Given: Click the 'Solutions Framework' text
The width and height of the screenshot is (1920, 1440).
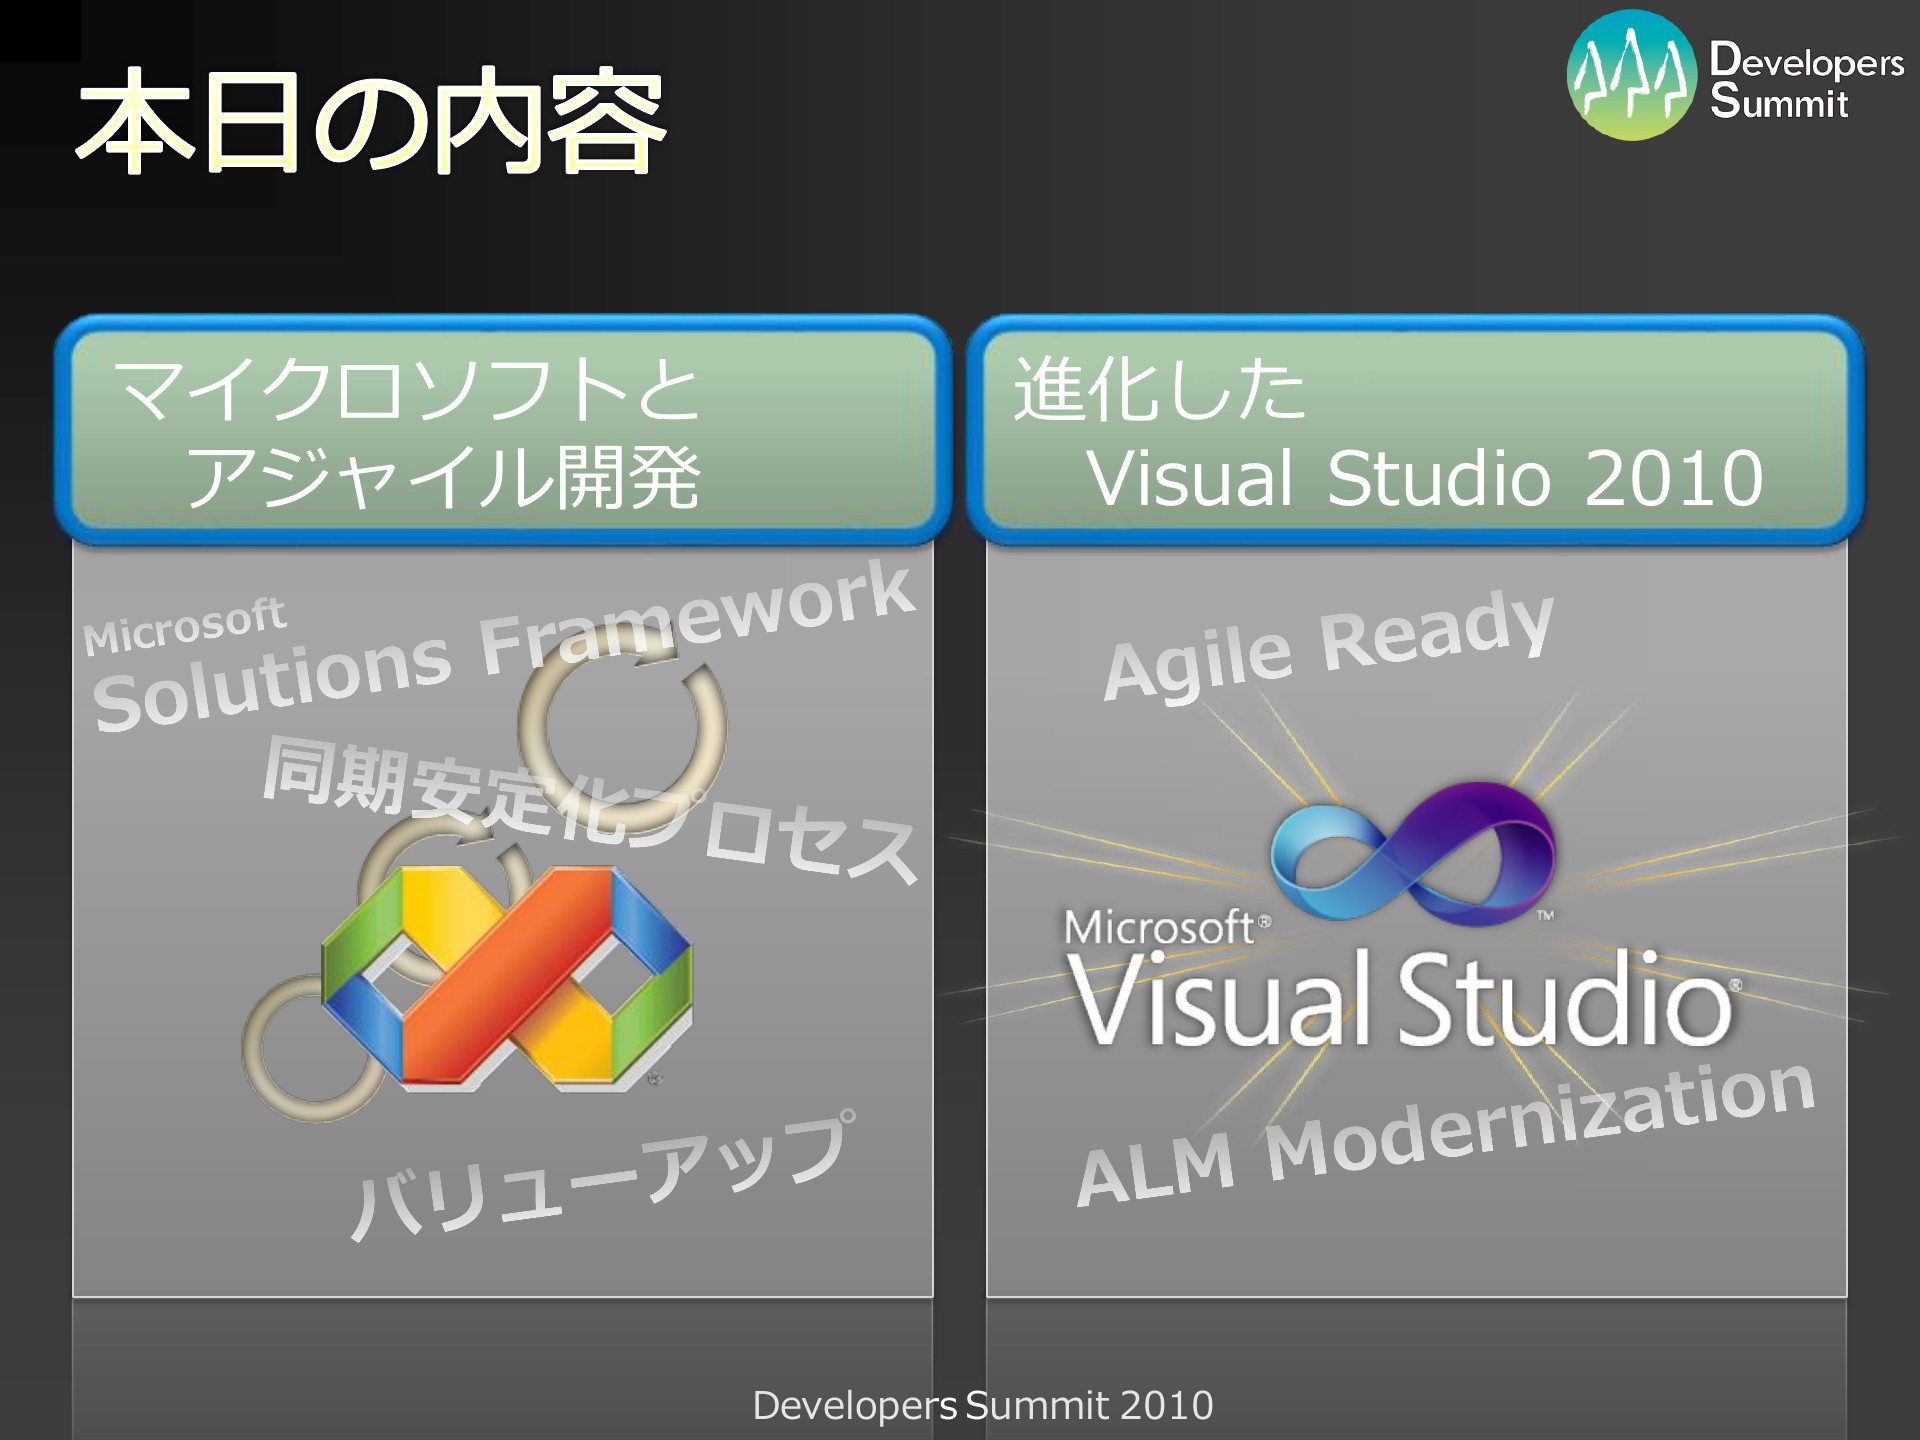Looking at the screenshot, I should [502, 646].
